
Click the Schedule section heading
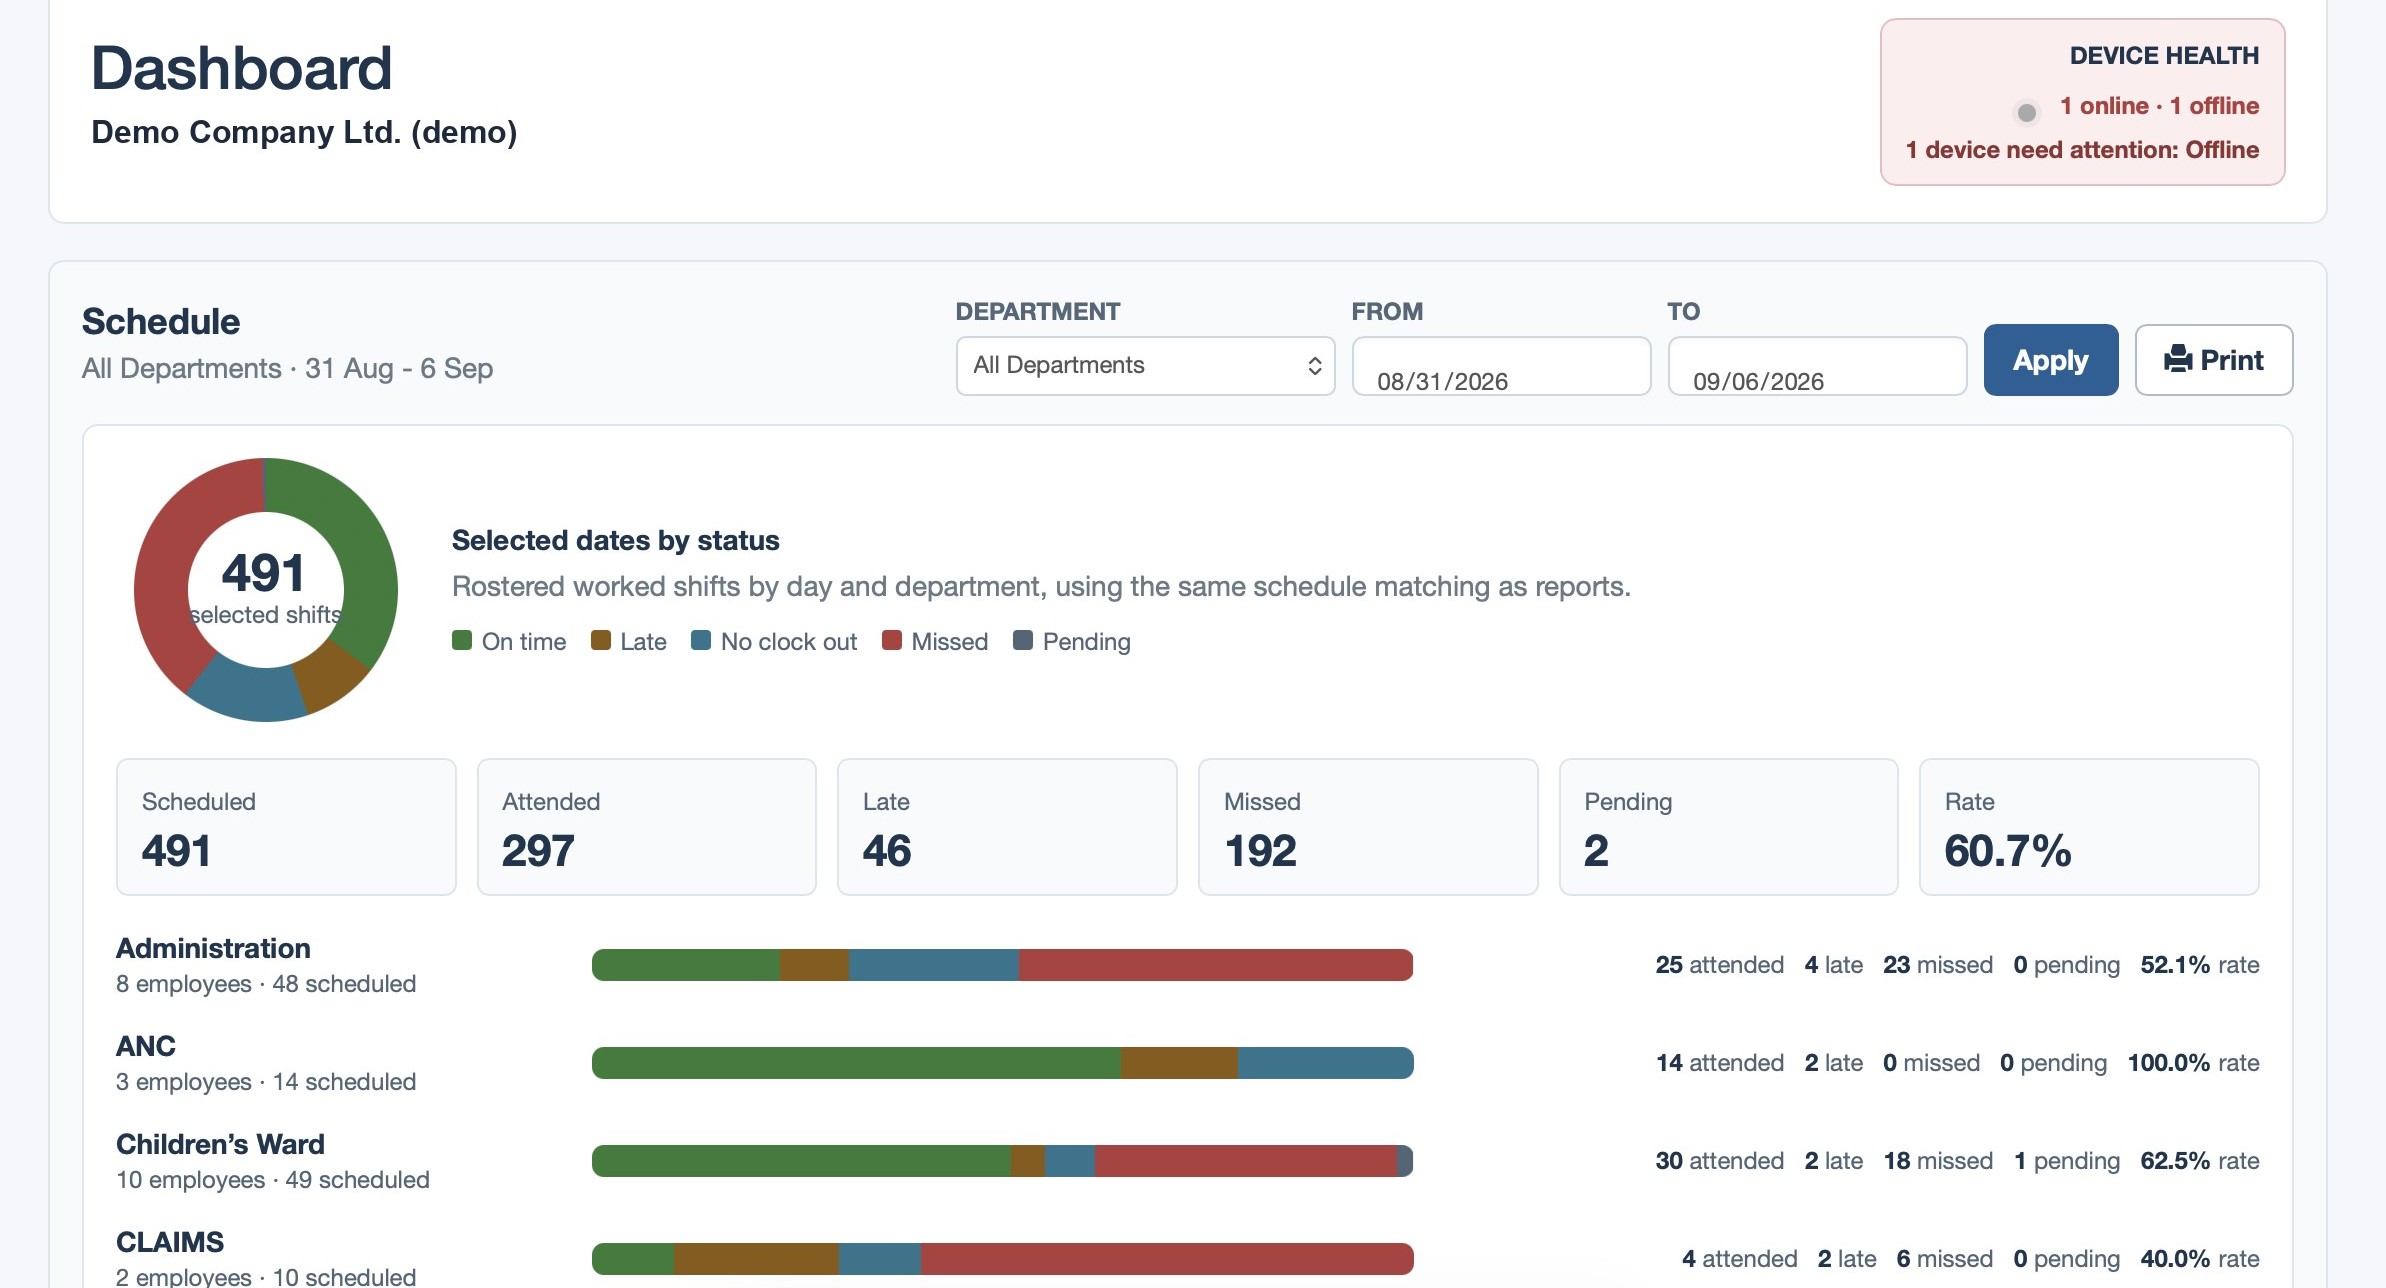[x=161, y=322]
